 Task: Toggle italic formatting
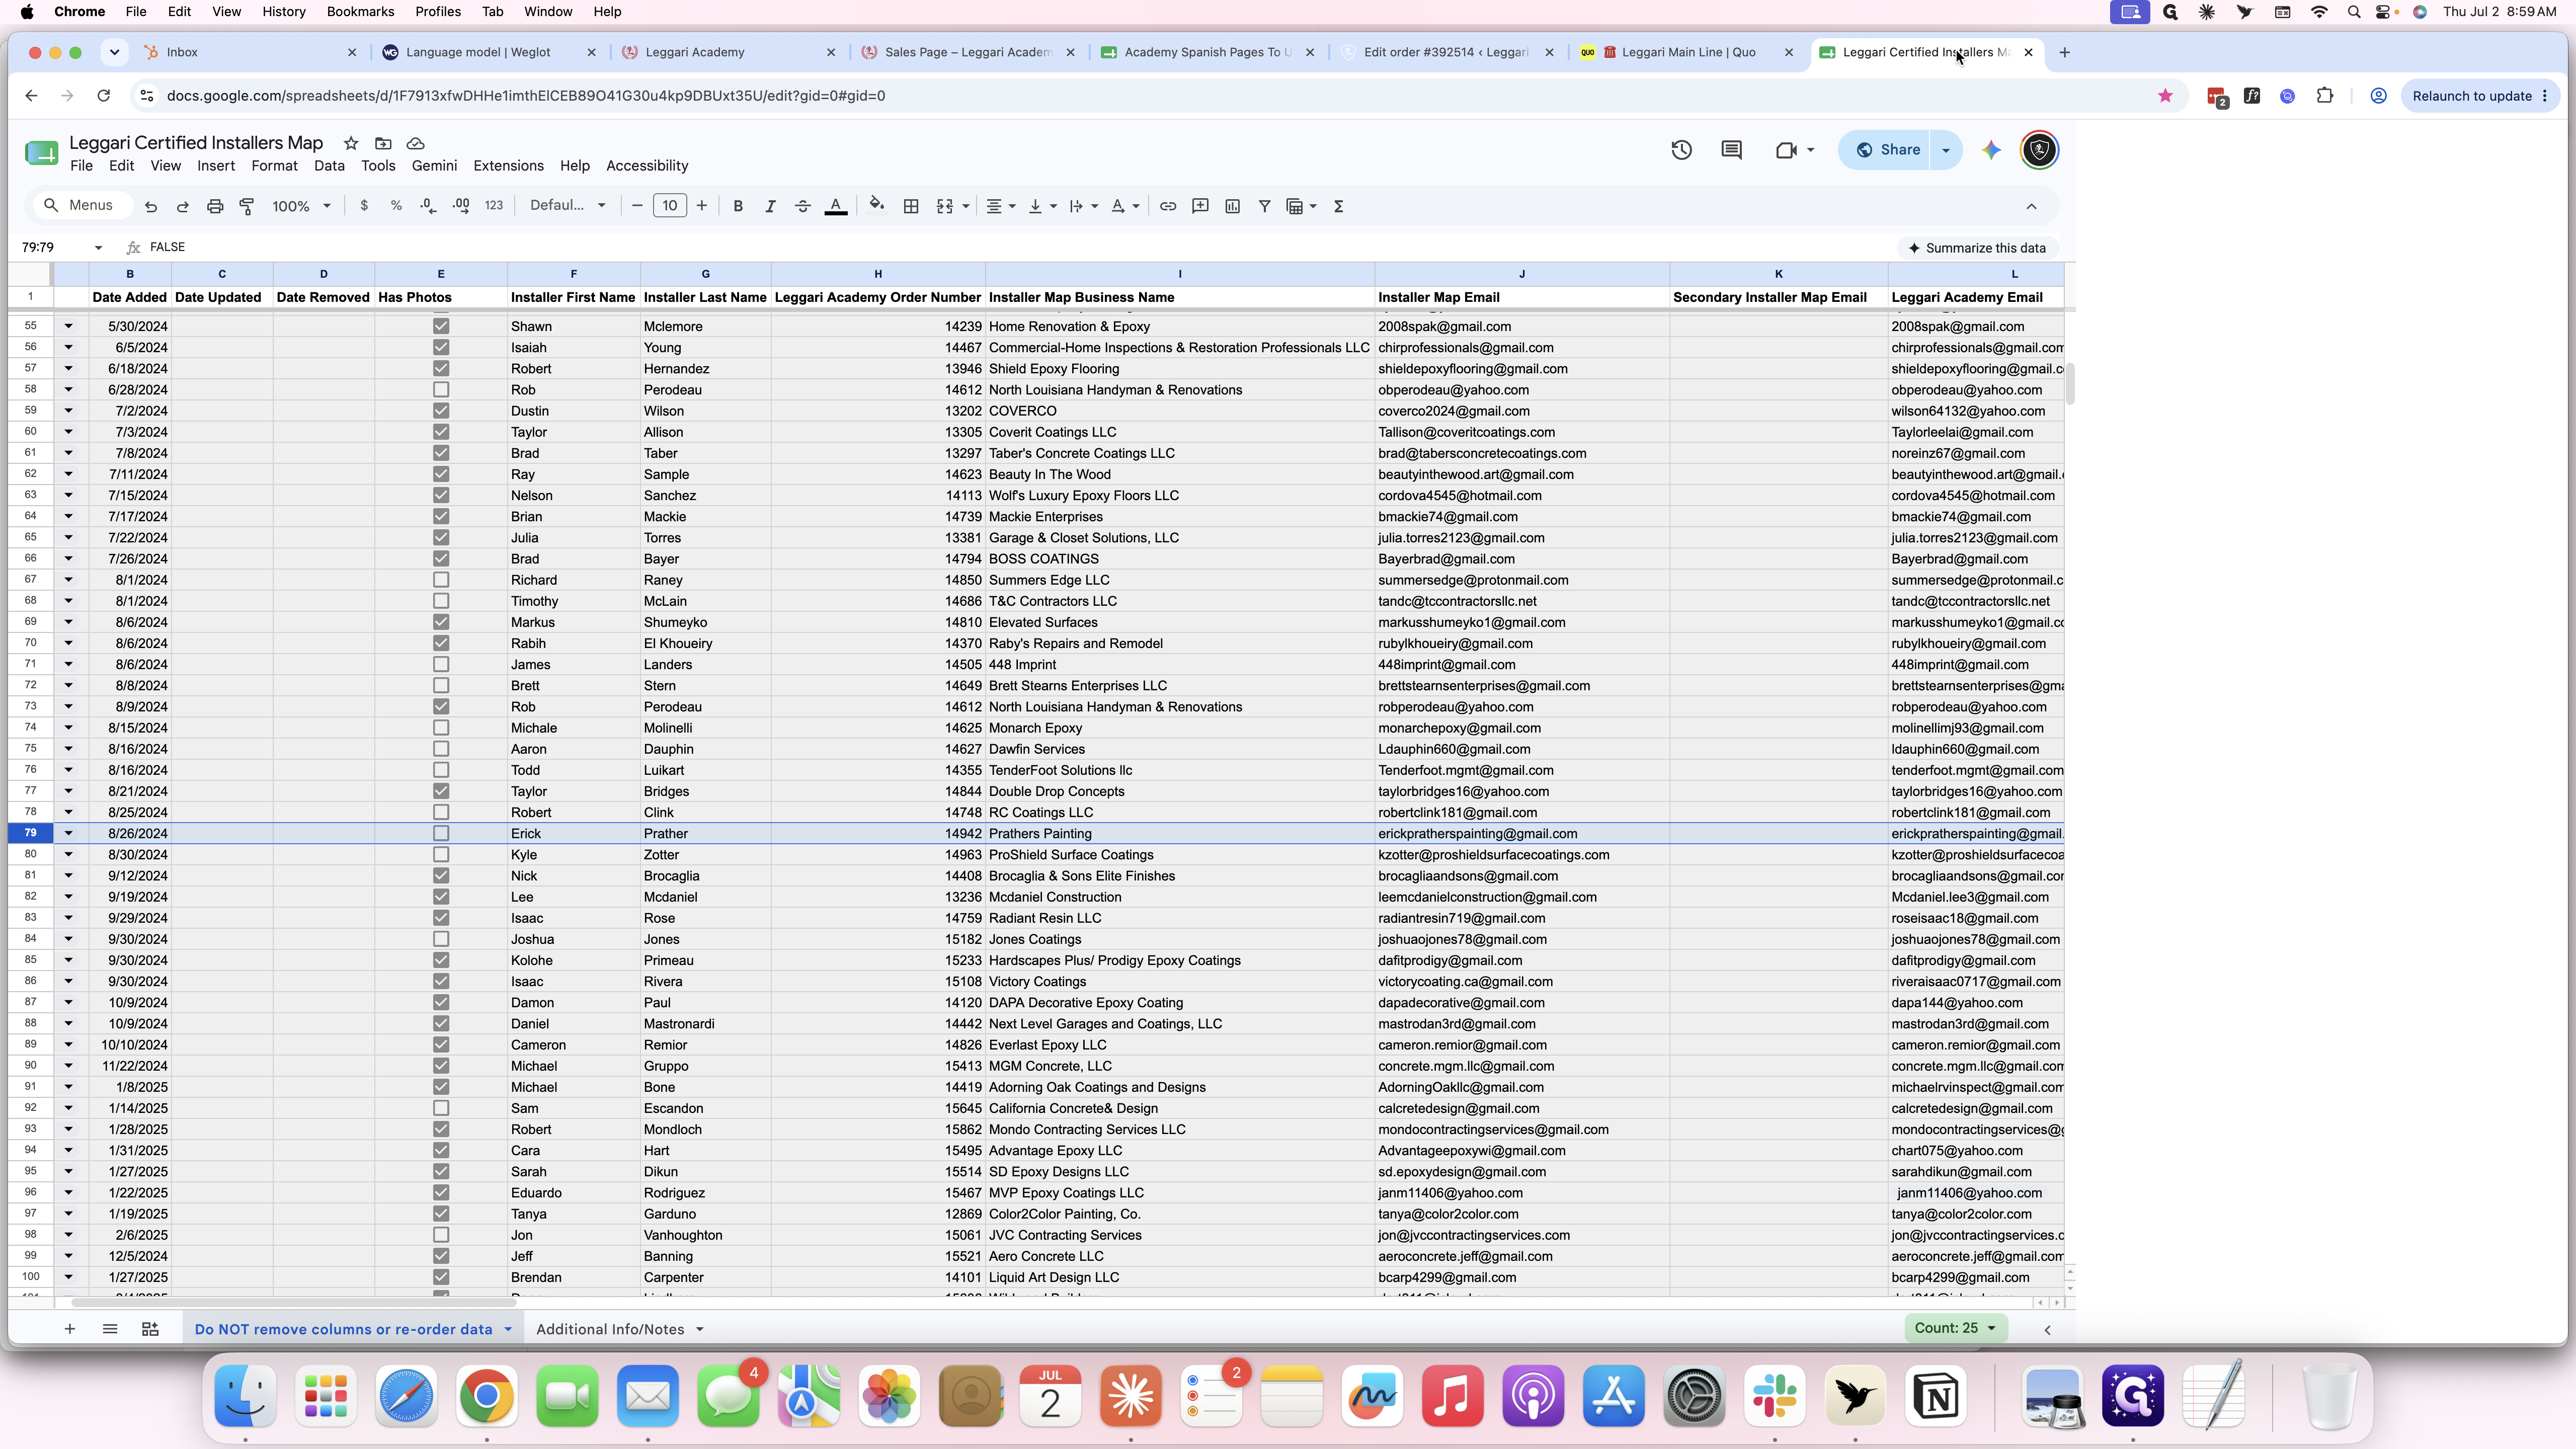coord(770,206)
